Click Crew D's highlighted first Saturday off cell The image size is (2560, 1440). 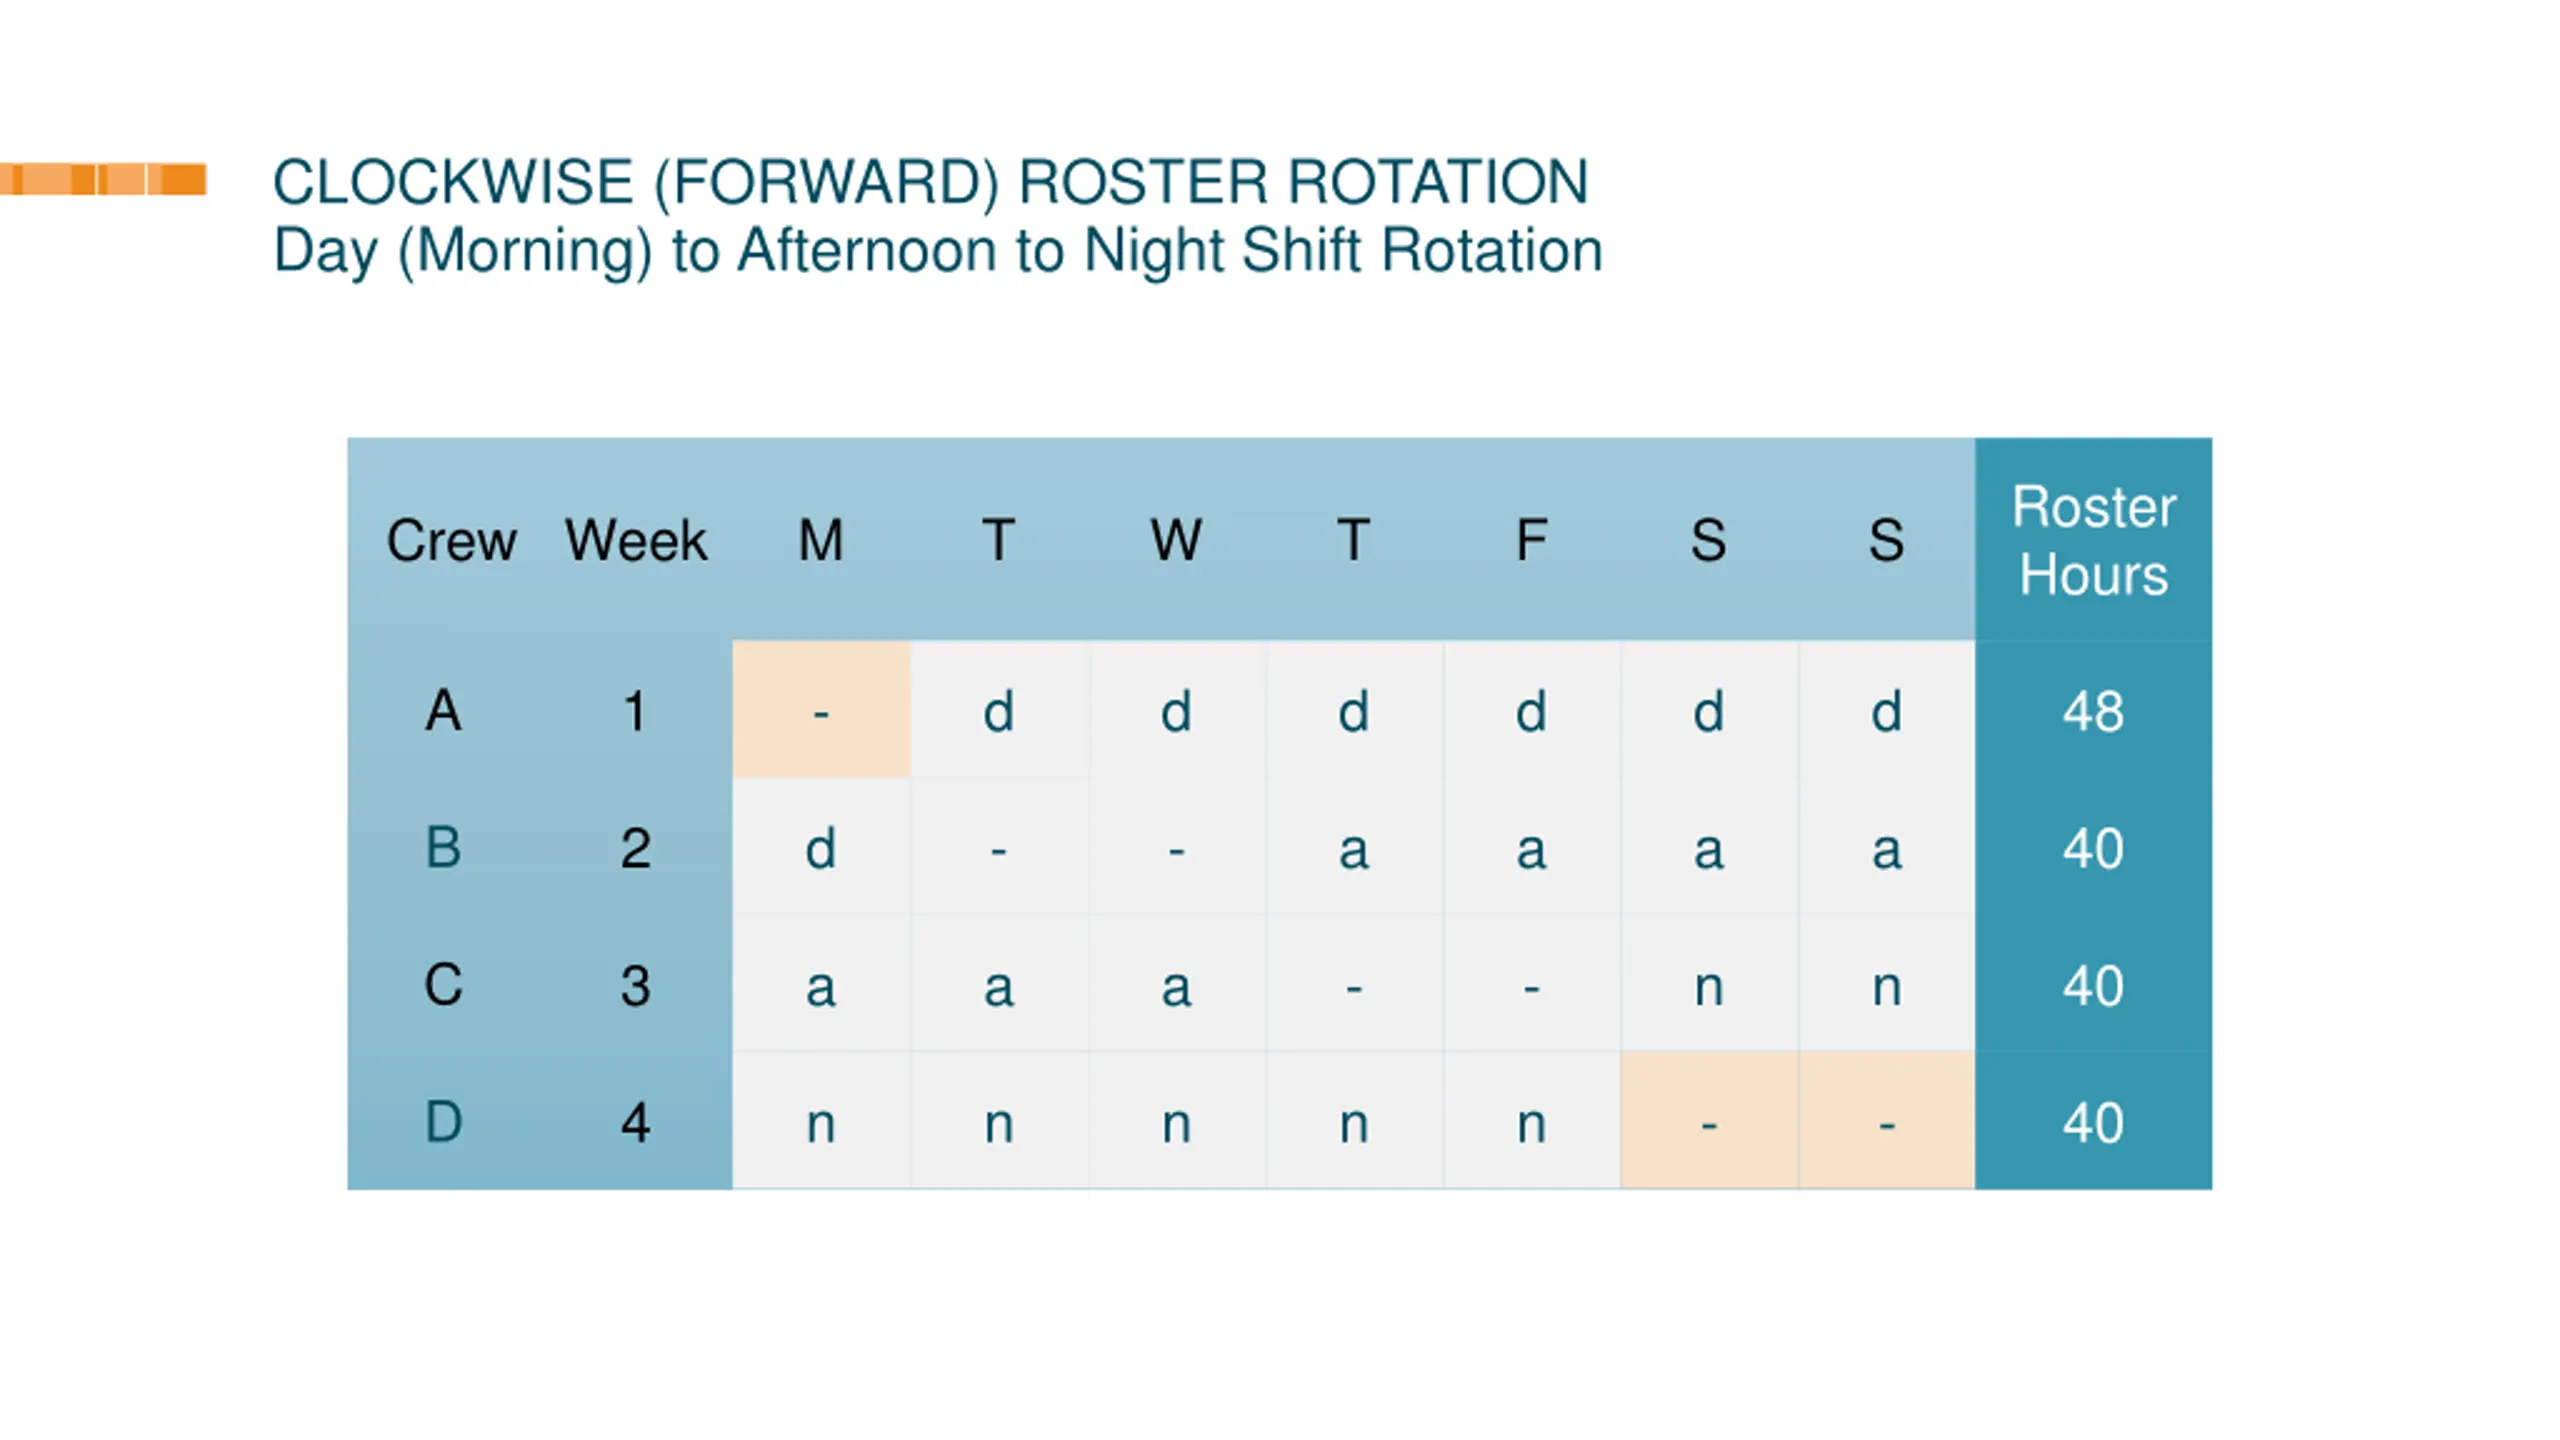1709,1121
